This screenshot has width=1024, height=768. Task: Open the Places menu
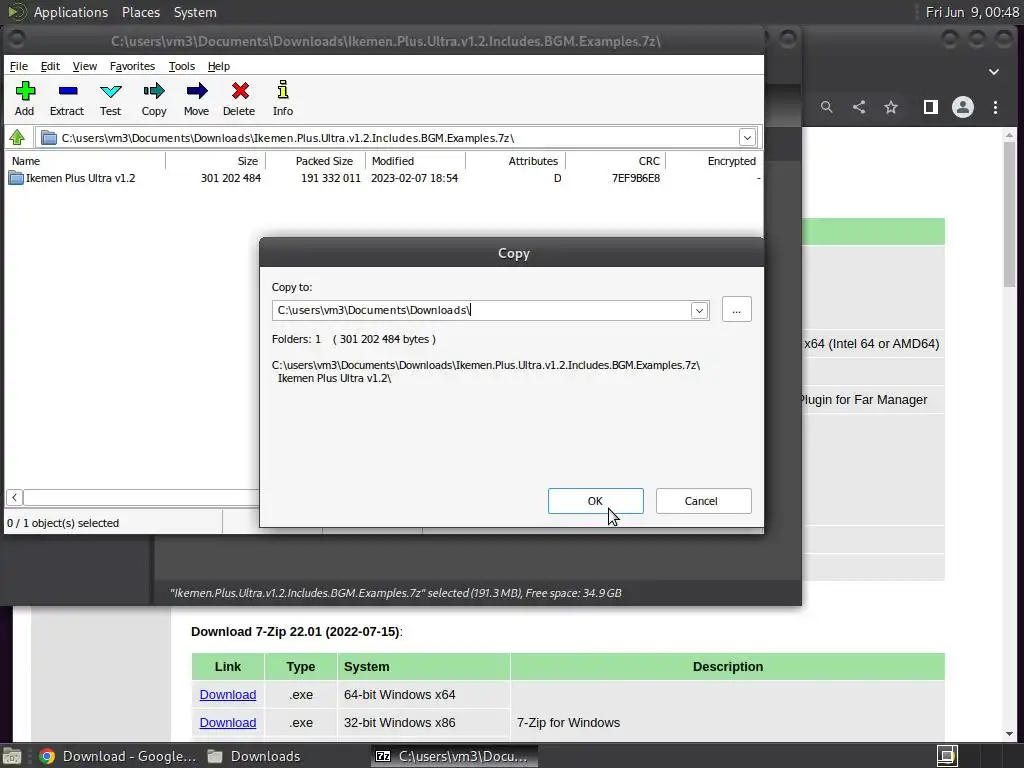(140, 12)
